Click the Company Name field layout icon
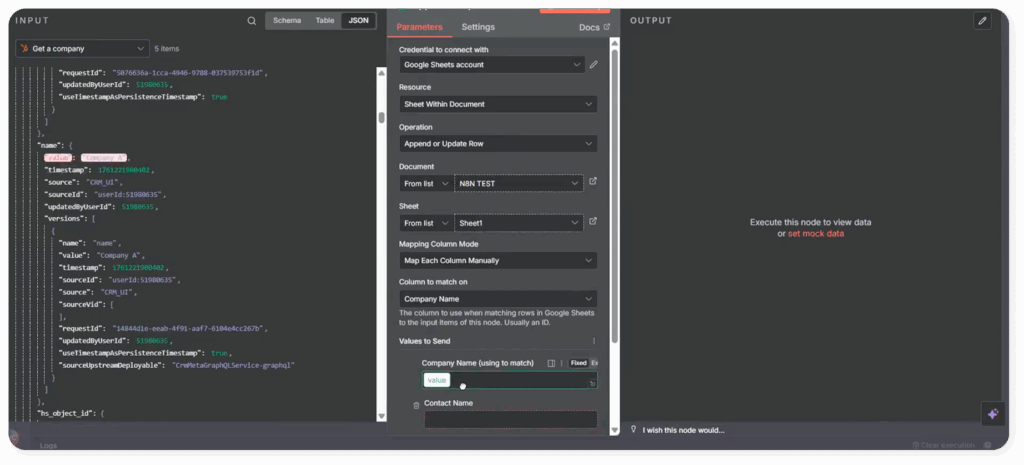The width and height of the screenshot is (1024, 465). [x=551, y=363]
